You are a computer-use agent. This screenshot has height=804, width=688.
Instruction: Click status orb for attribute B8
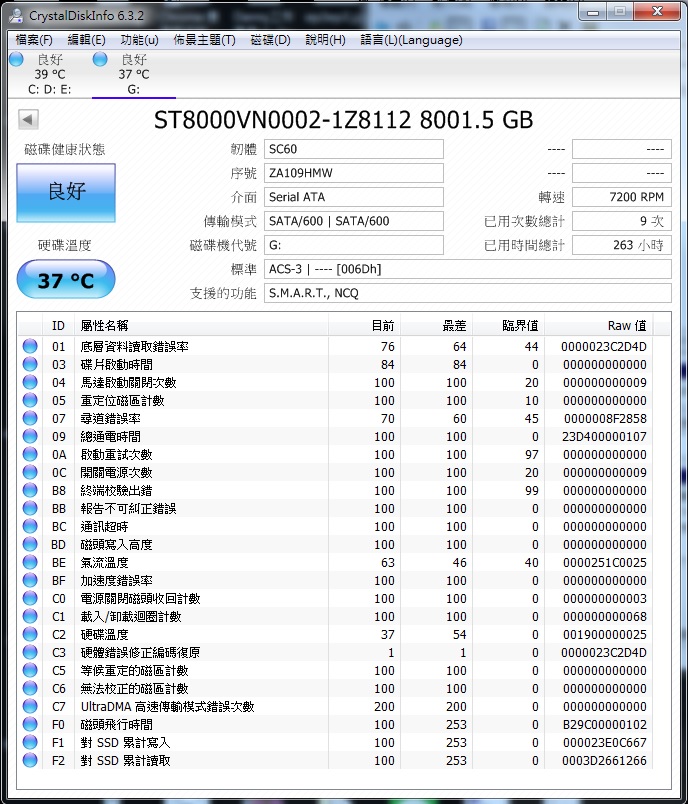point(30,490)
